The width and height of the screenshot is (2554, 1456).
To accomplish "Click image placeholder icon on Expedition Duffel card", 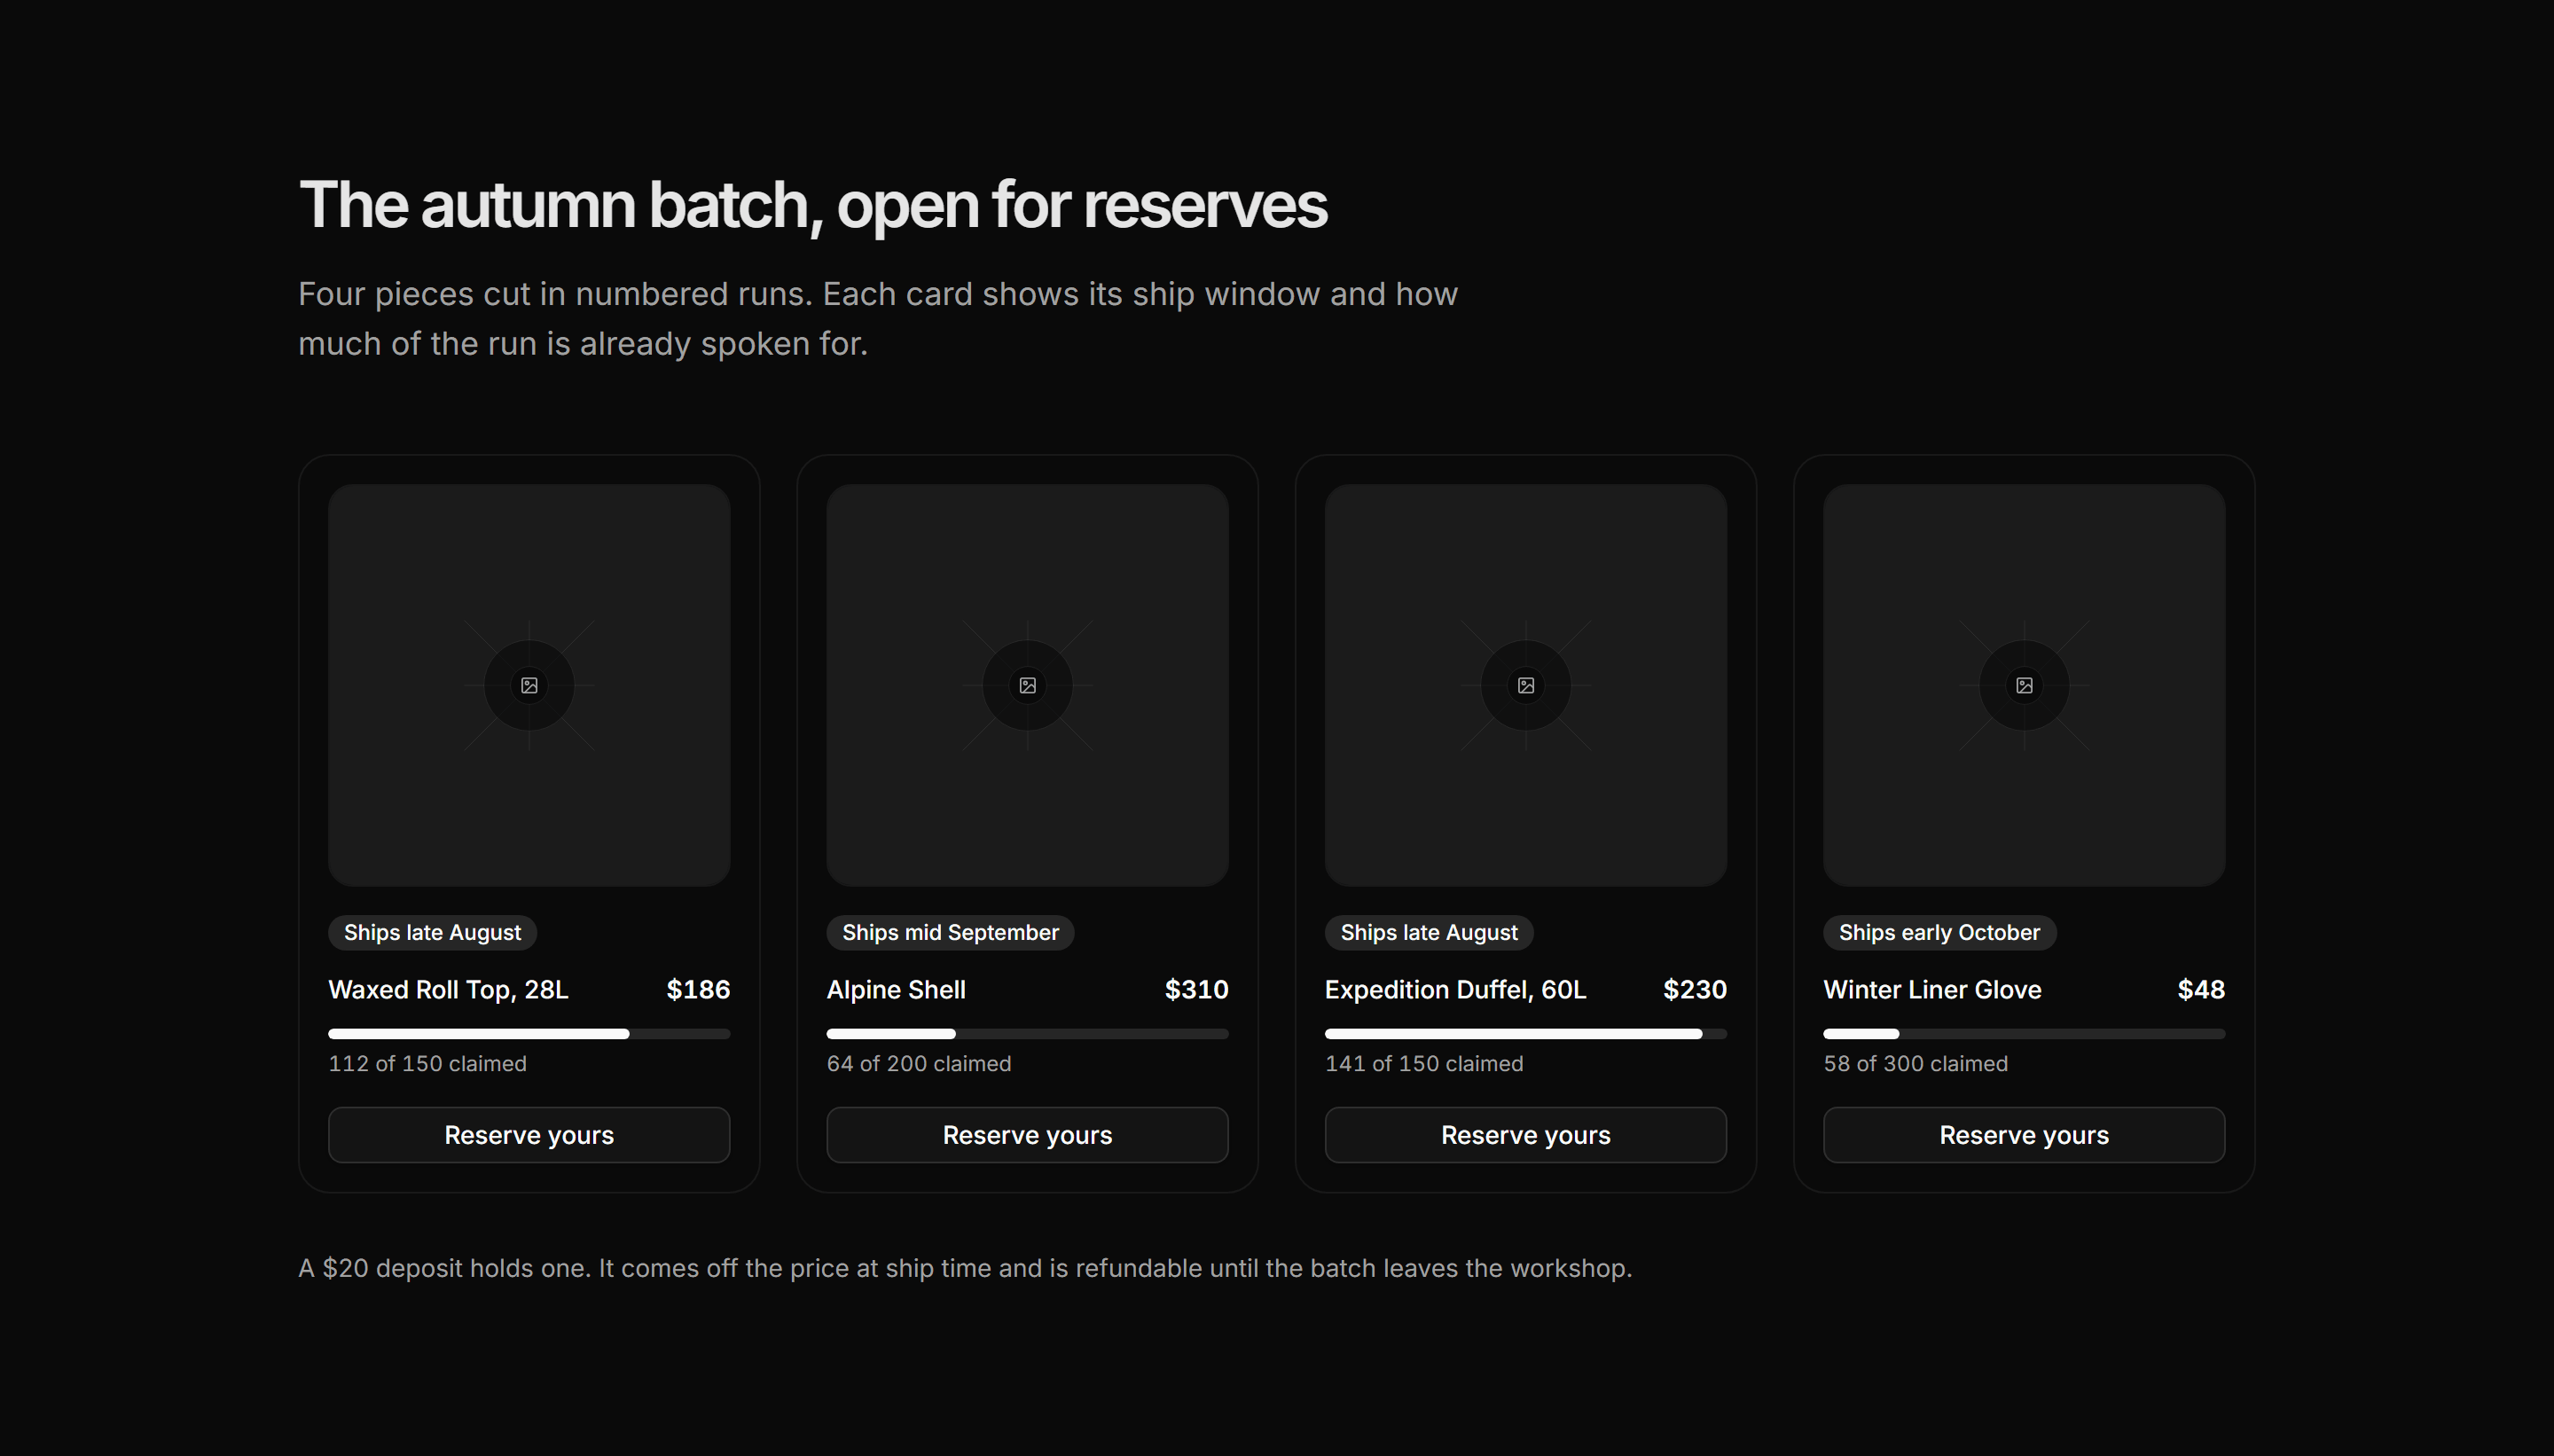I will [x=1526, y=685].
